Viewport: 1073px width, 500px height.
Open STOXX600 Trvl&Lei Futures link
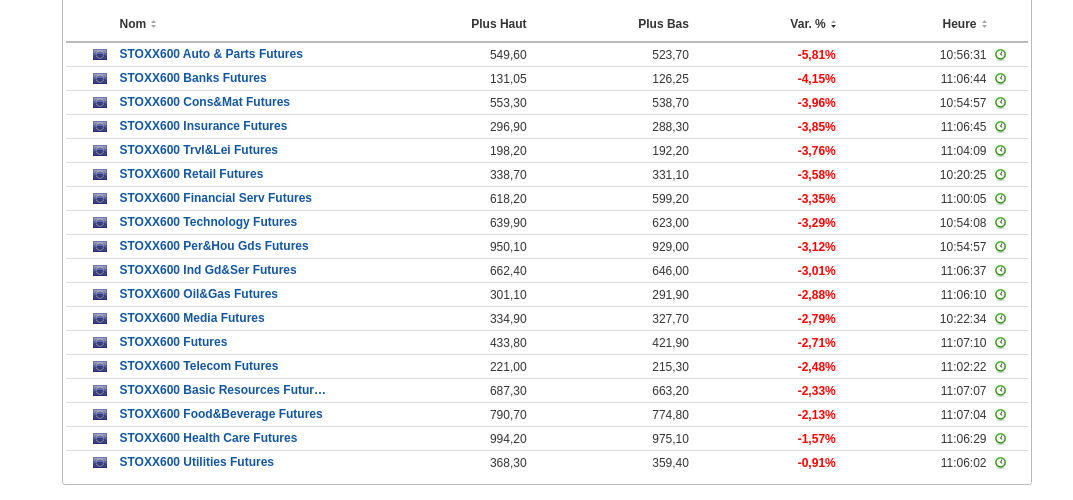click(x=199, y=150)
